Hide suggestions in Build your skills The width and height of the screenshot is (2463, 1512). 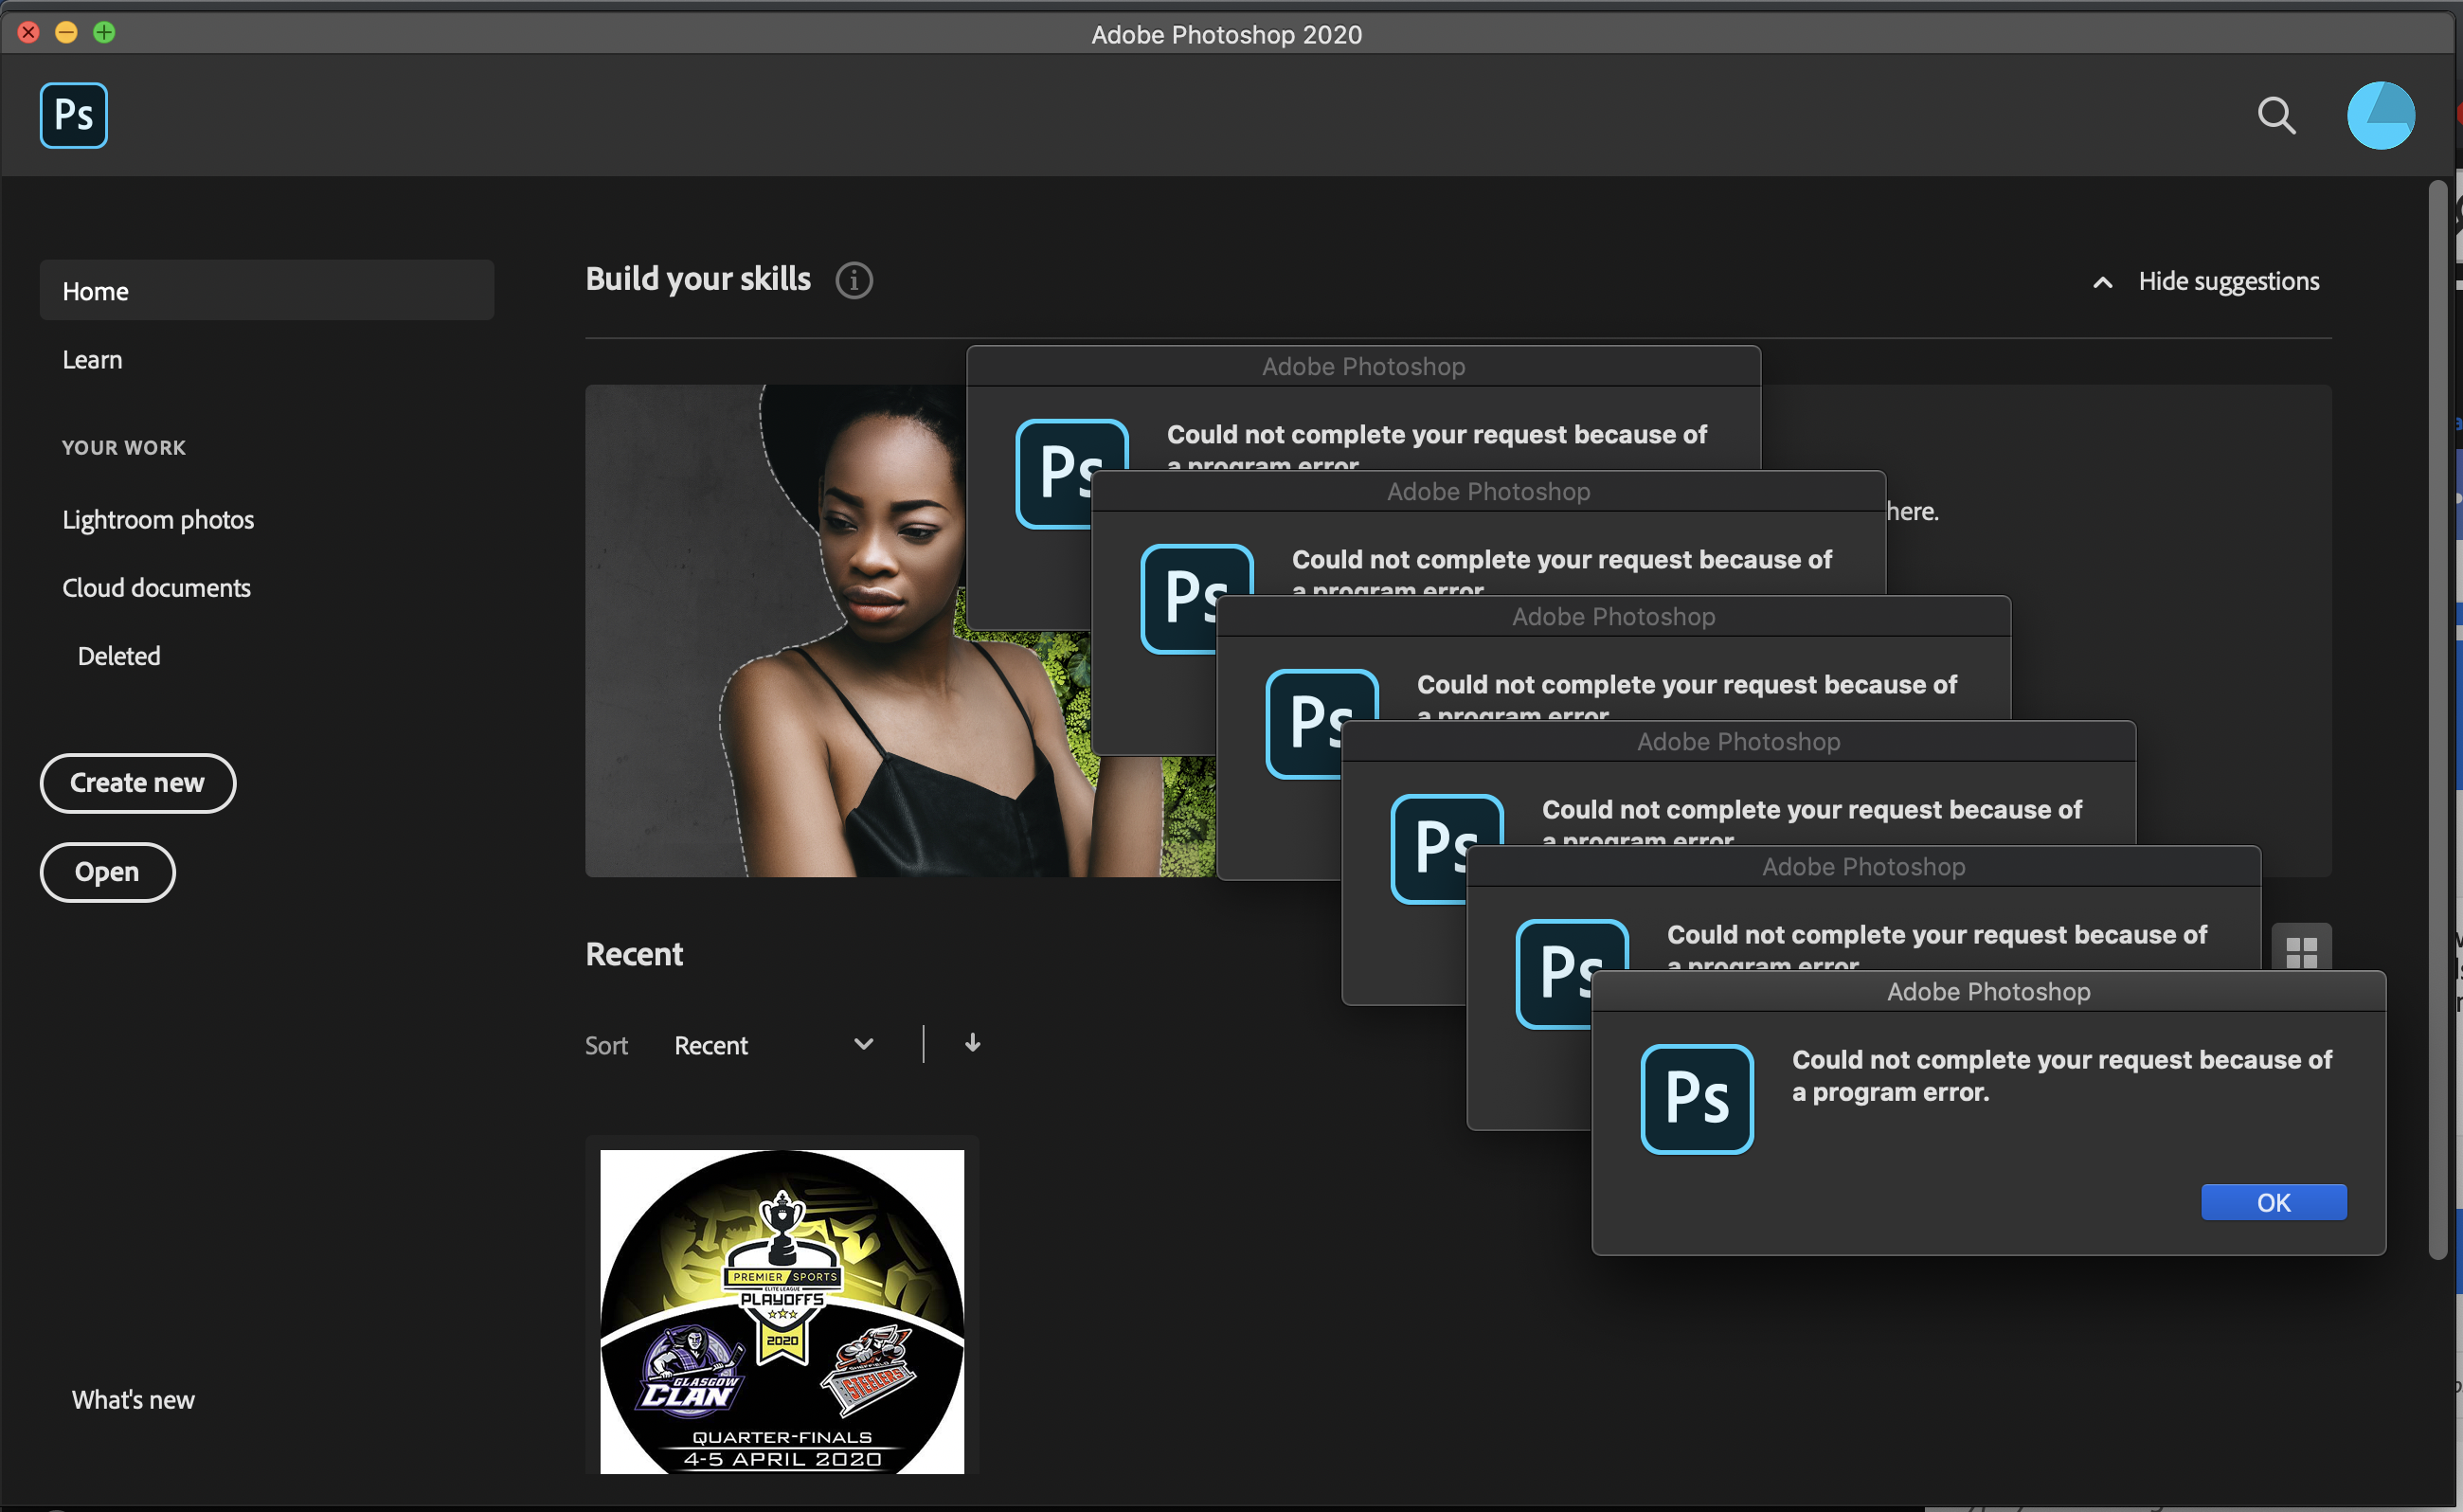2229,281
